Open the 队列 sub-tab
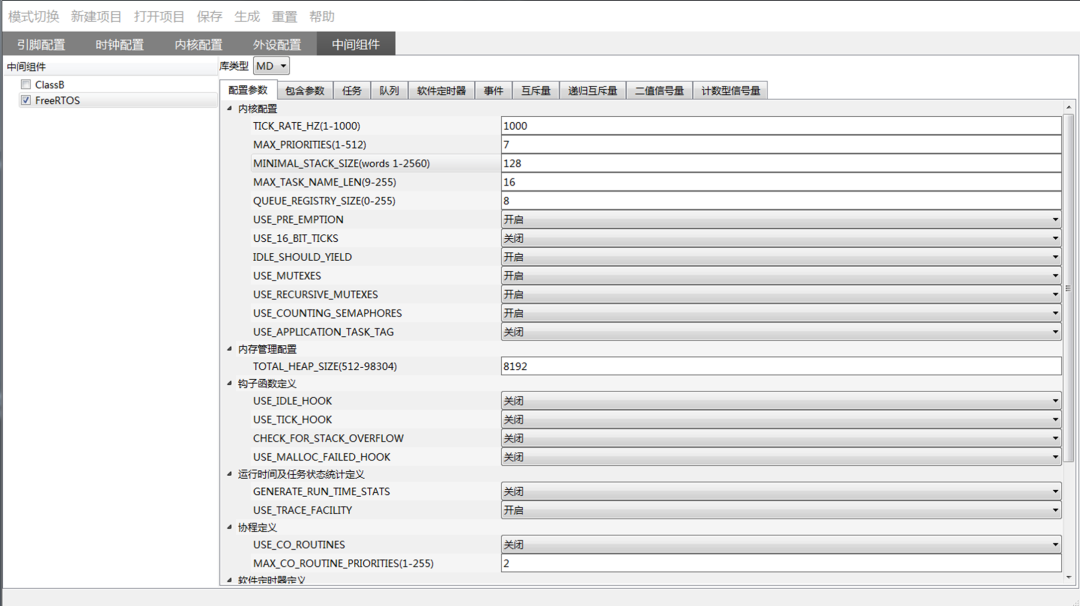This screenshot has width=1080, height=606. [389, 91]
